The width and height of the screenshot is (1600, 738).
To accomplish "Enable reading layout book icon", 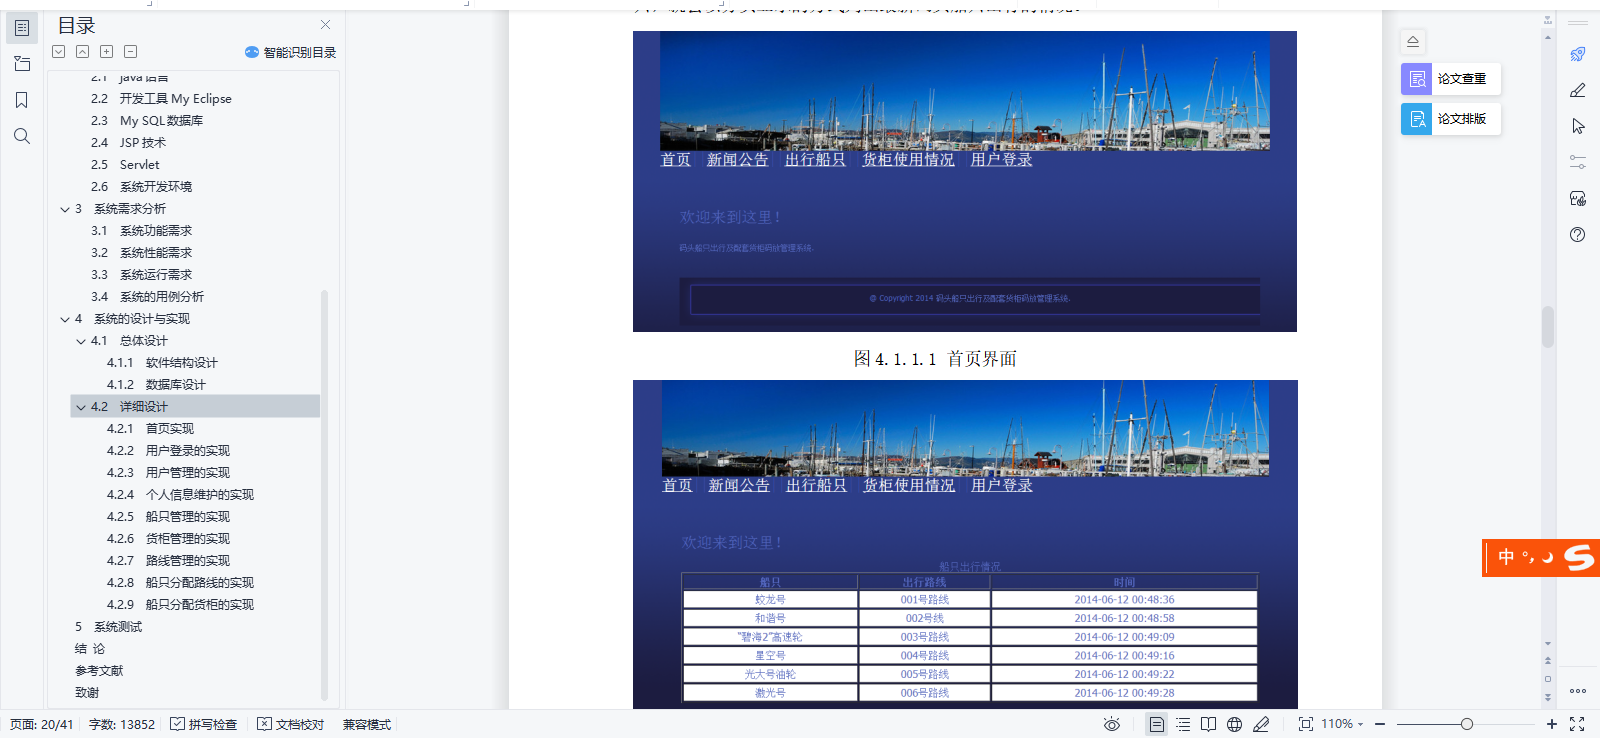I will (x=1208, y=724).
